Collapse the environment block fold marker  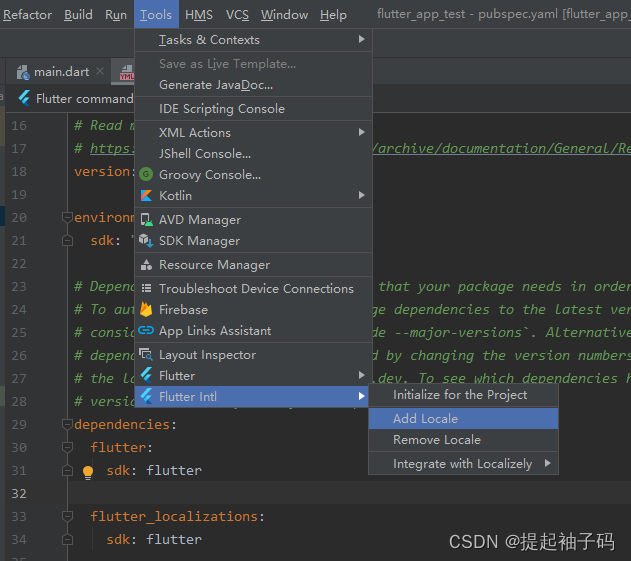67,217
